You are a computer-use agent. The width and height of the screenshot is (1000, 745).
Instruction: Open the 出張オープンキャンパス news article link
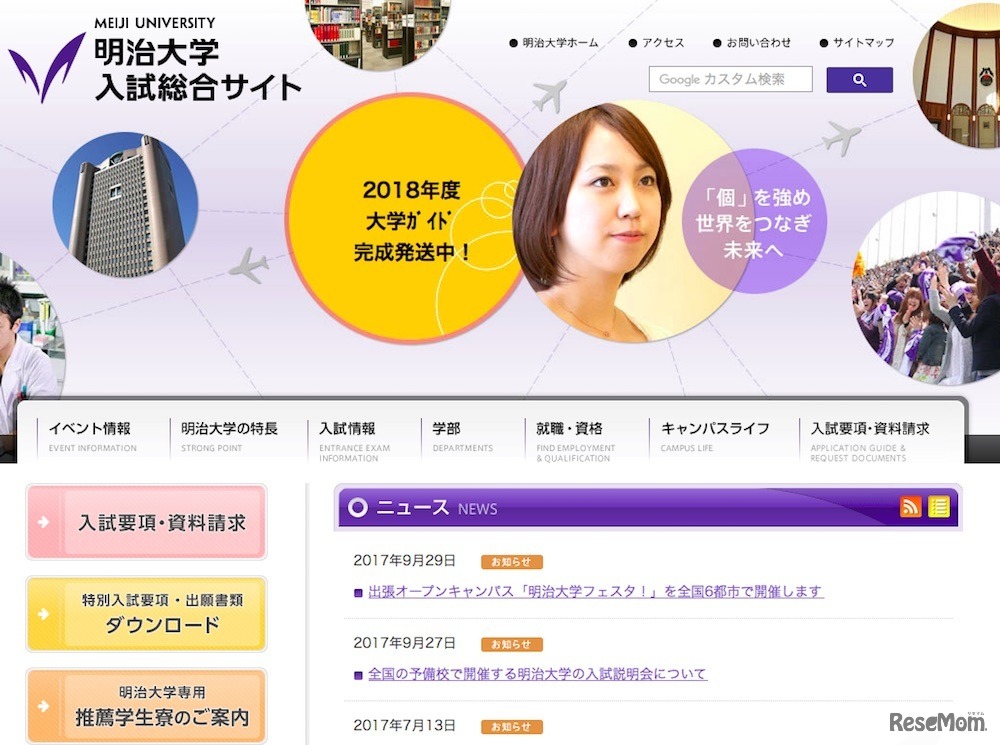tap(595, 592)
